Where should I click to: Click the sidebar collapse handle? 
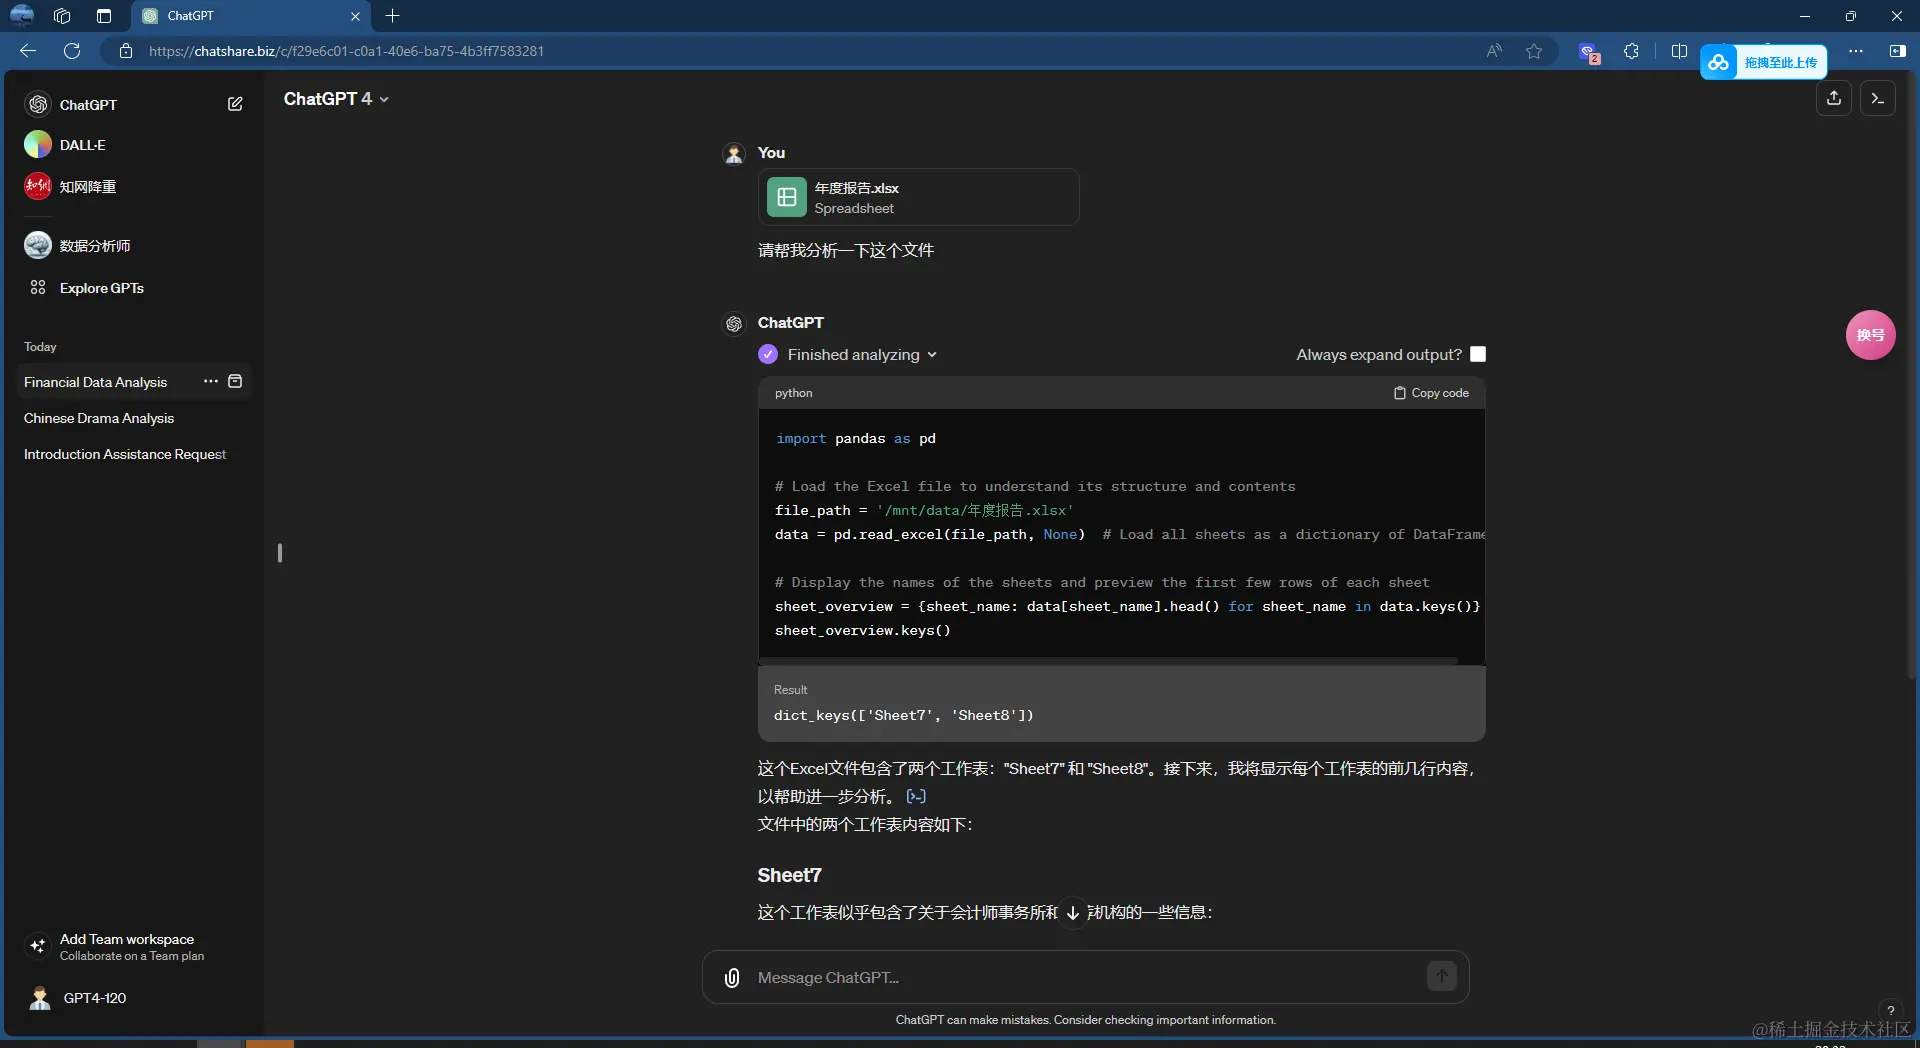click(x=280, y=552)
